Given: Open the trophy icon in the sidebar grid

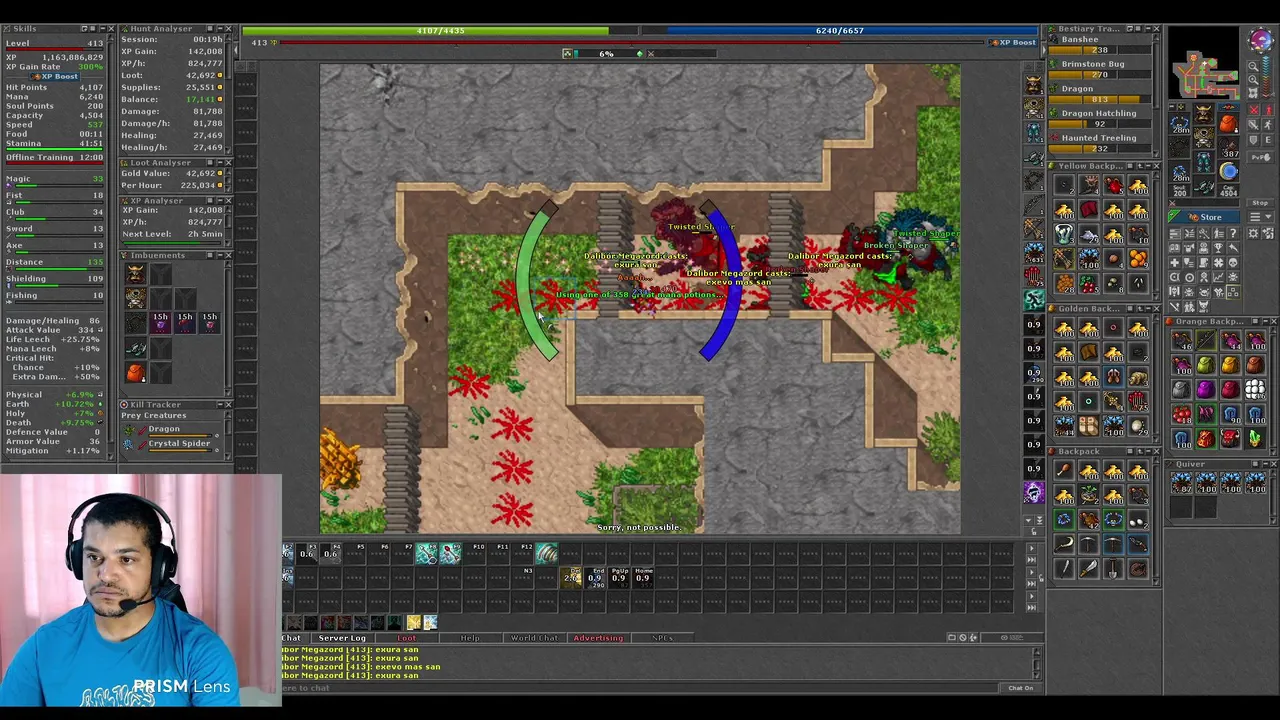Looking at the screenshot, I should click(x=1218, y=247).
